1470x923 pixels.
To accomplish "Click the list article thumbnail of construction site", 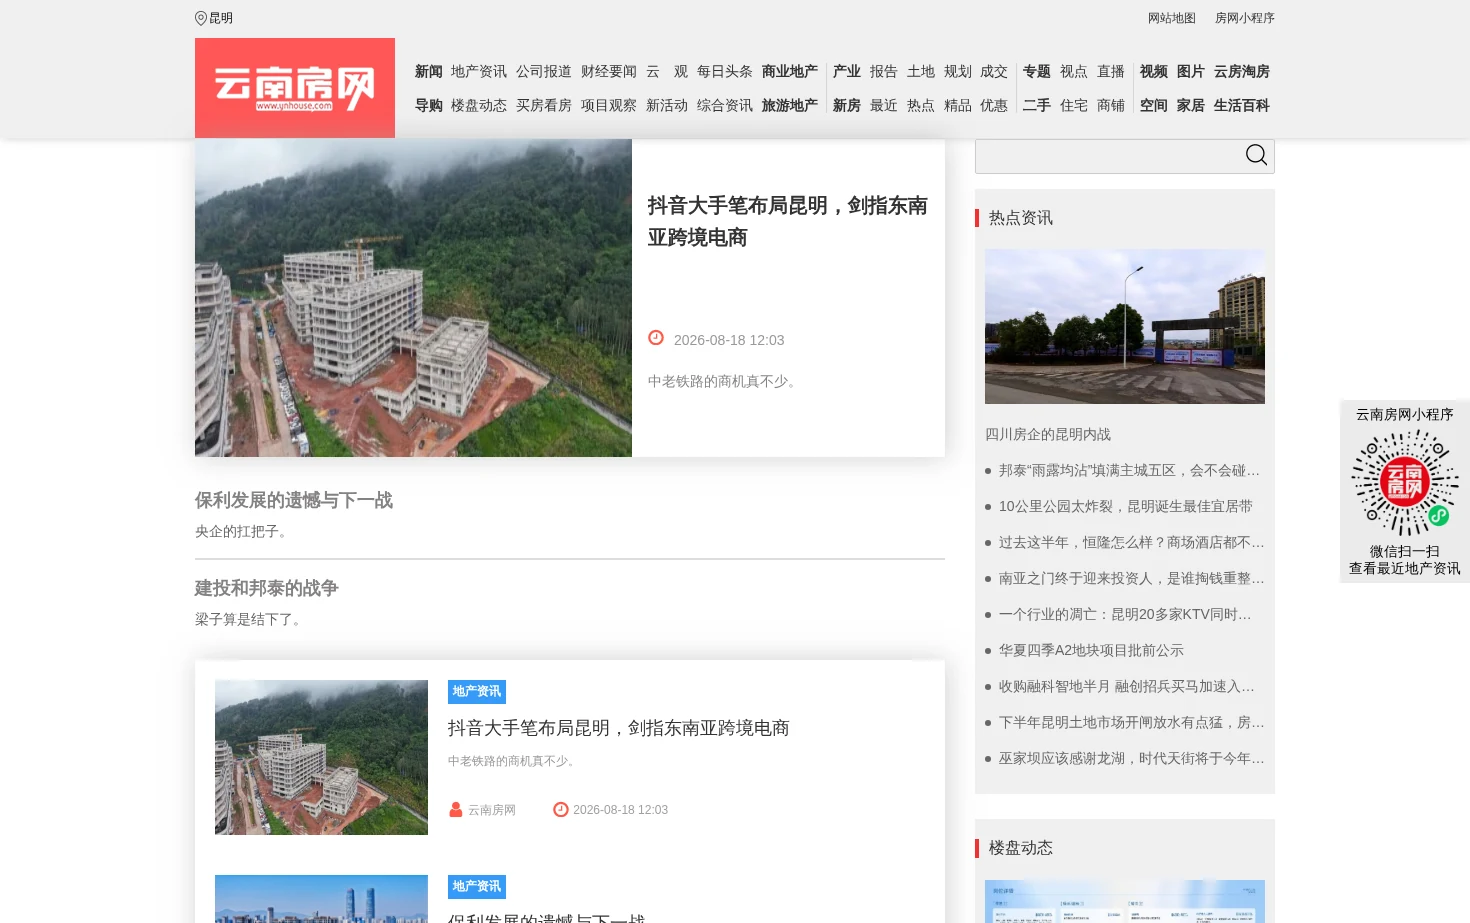I will point(321,757).
